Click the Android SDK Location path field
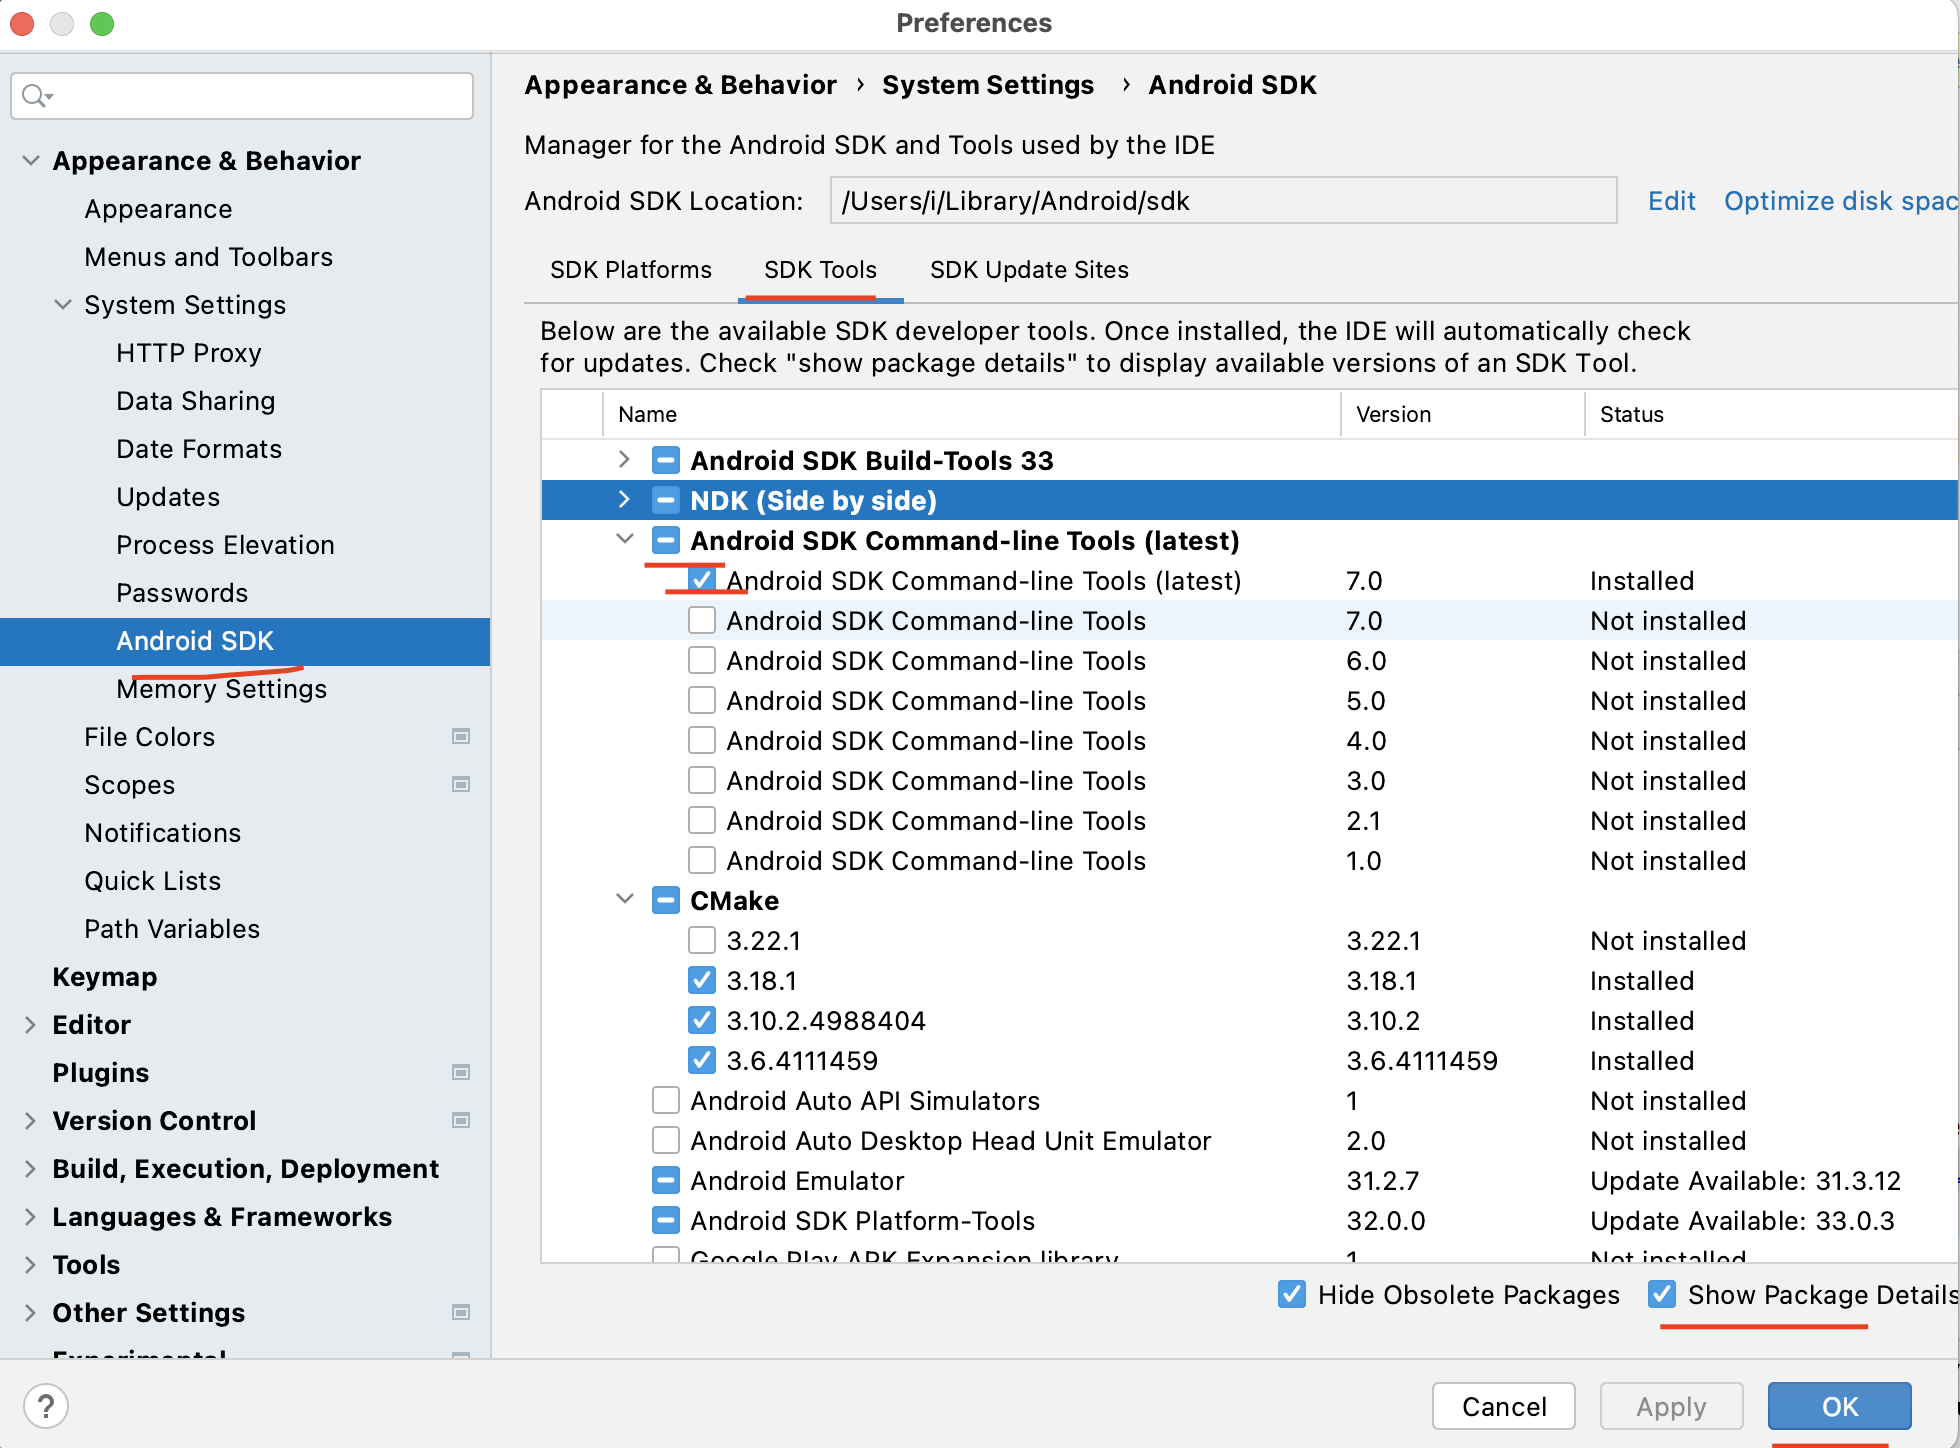The width and height of the screenshot is (1960, 1448). [x=1222, y=201]
